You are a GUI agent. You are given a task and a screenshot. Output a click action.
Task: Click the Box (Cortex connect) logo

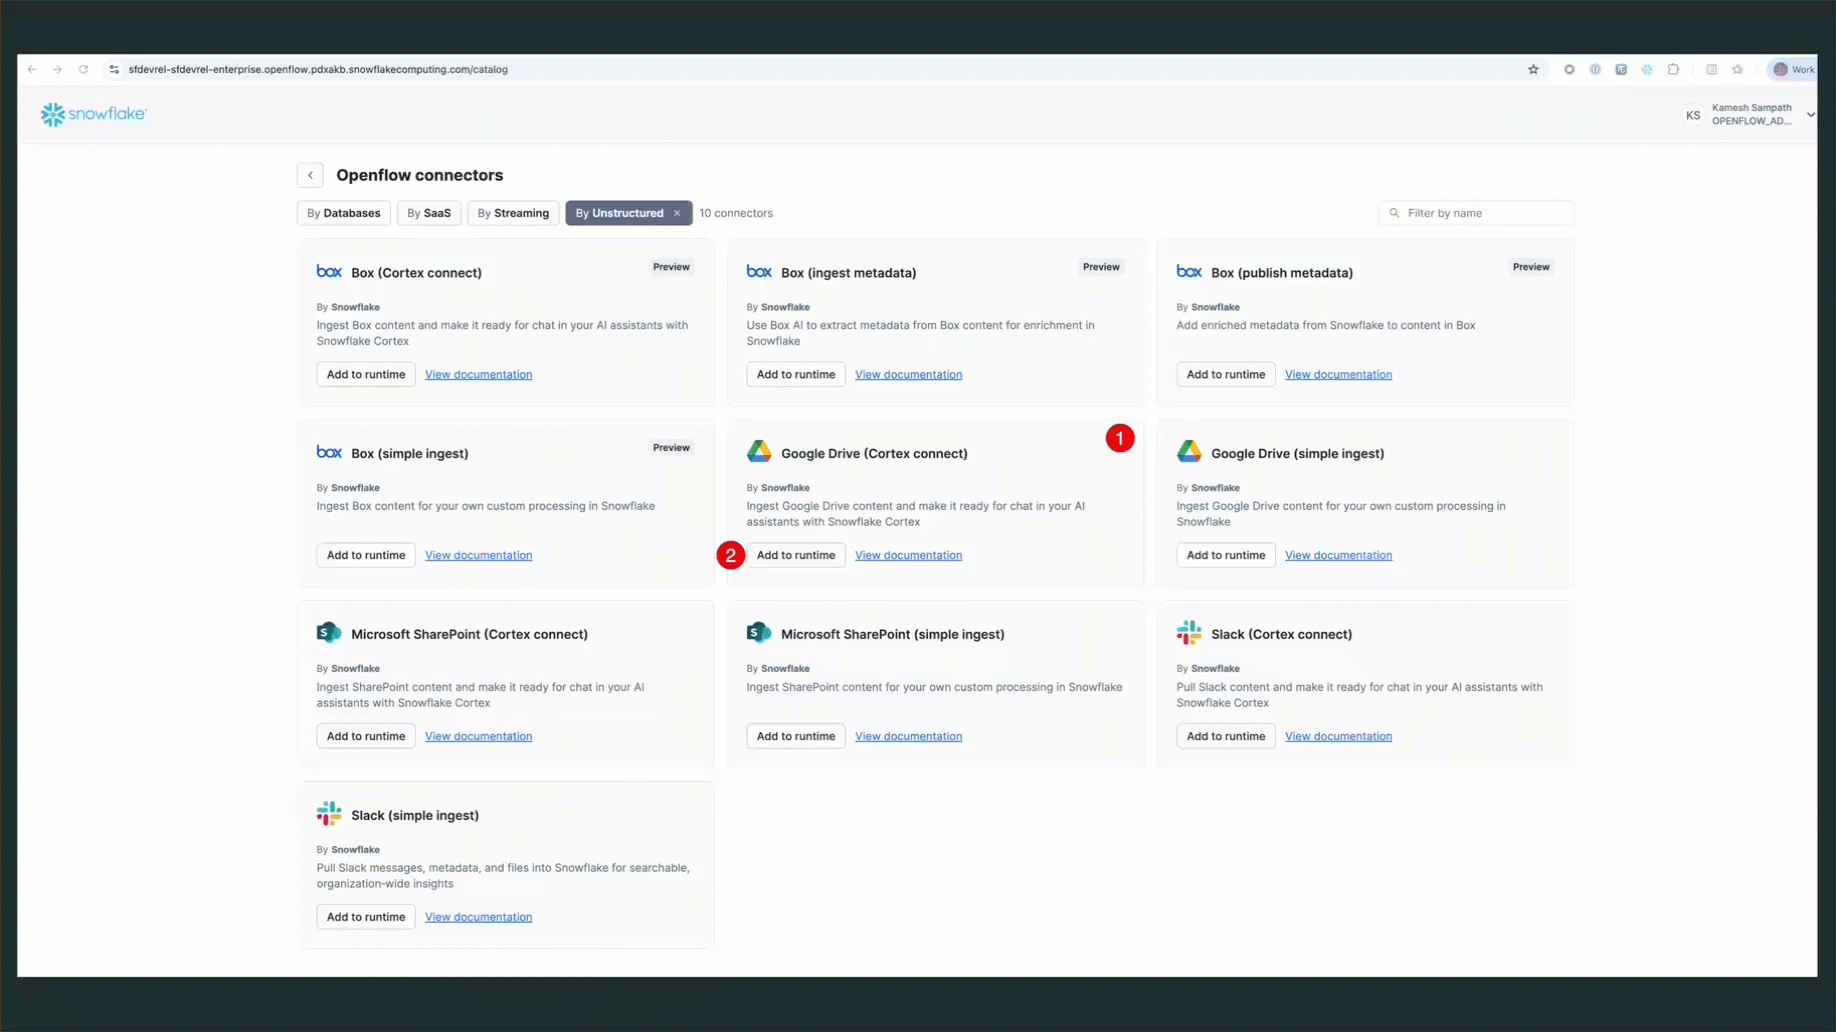coord(329,271)
